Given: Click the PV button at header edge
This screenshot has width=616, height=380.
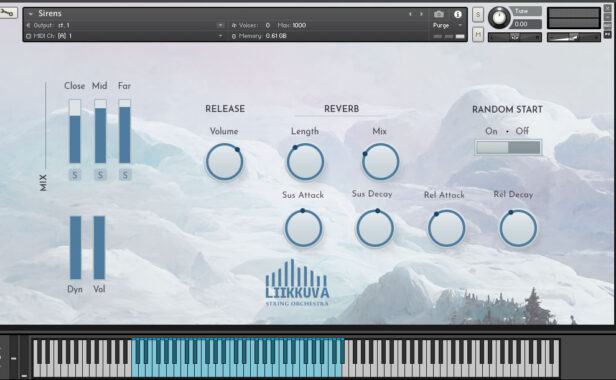Looking at the screenshot, I should click(608, 35).
